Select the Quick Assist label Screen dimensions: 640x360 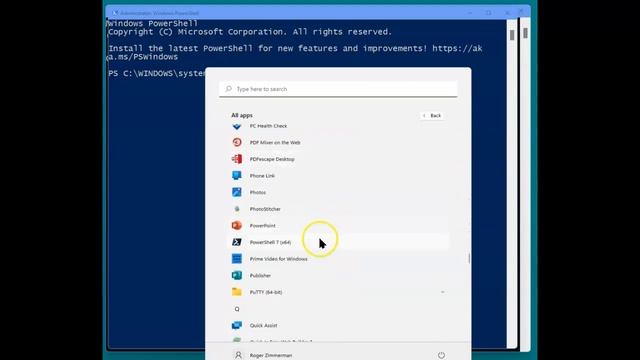pos(263,326)
